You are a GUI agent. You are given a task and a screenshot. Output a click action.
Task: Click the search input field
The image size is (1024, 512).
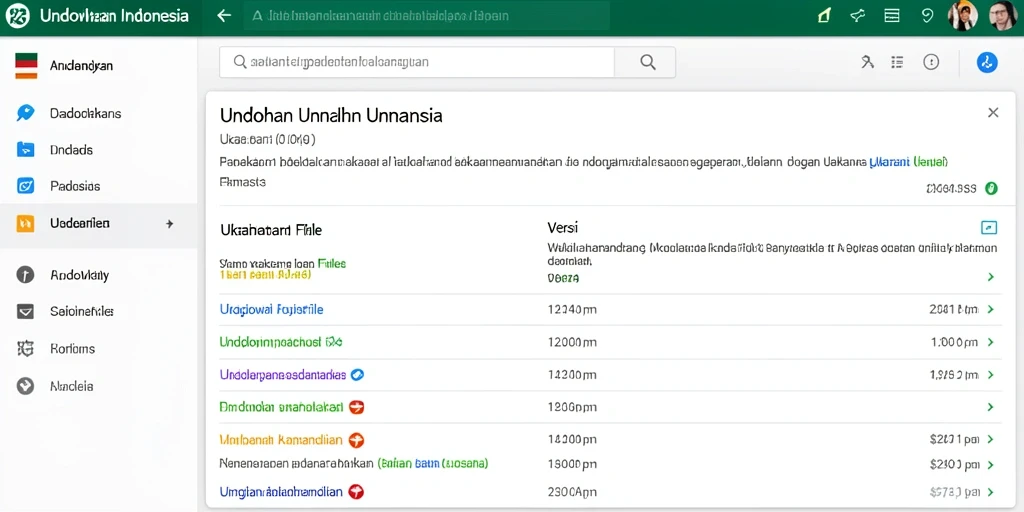417,62
